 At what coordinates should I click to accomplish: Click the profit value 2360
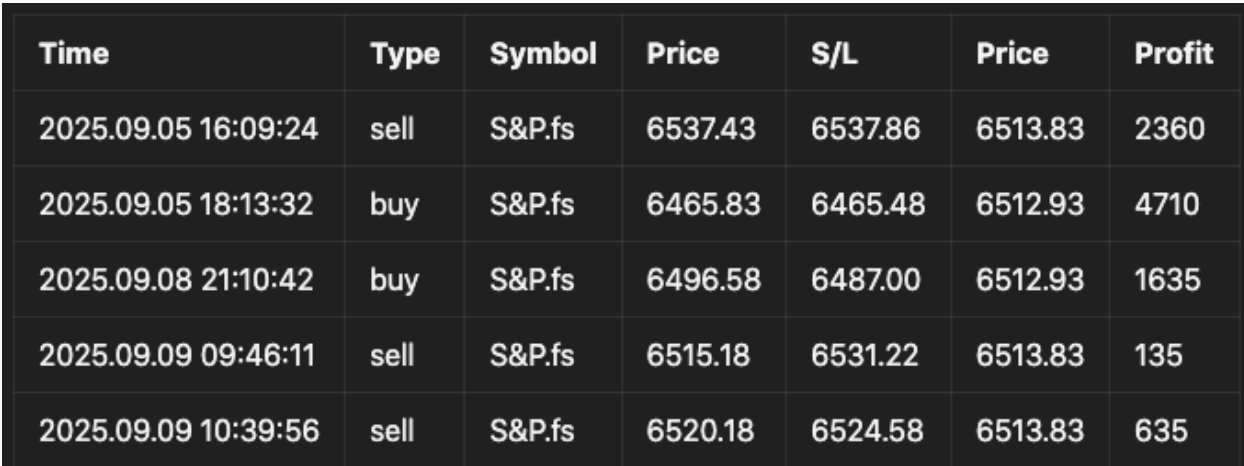click(x=1169, y=131)
